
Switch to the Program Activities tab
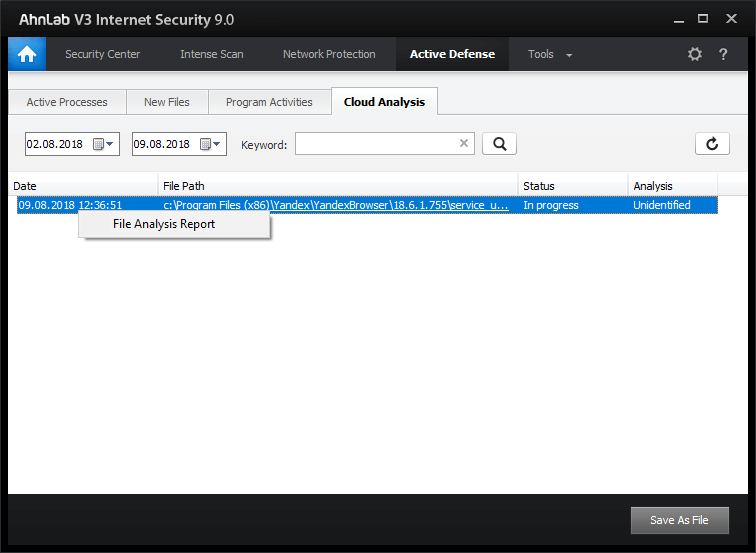pyautogui.click(x=269, y=102)
